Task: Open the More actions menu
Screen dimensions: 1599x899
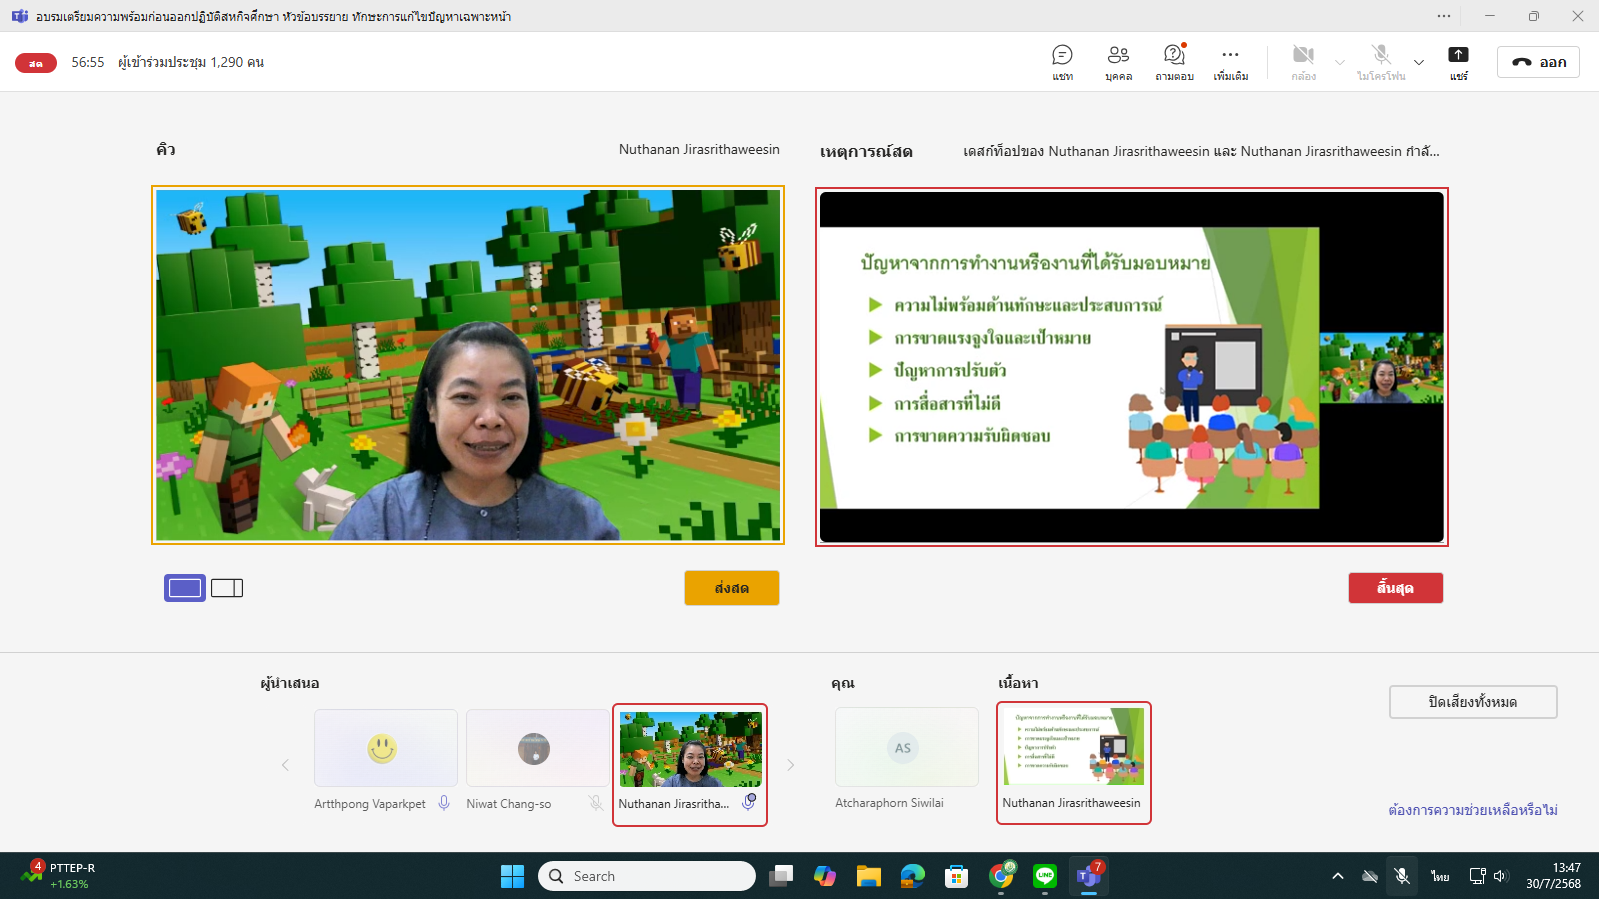Action: [x=1230, y=62]
